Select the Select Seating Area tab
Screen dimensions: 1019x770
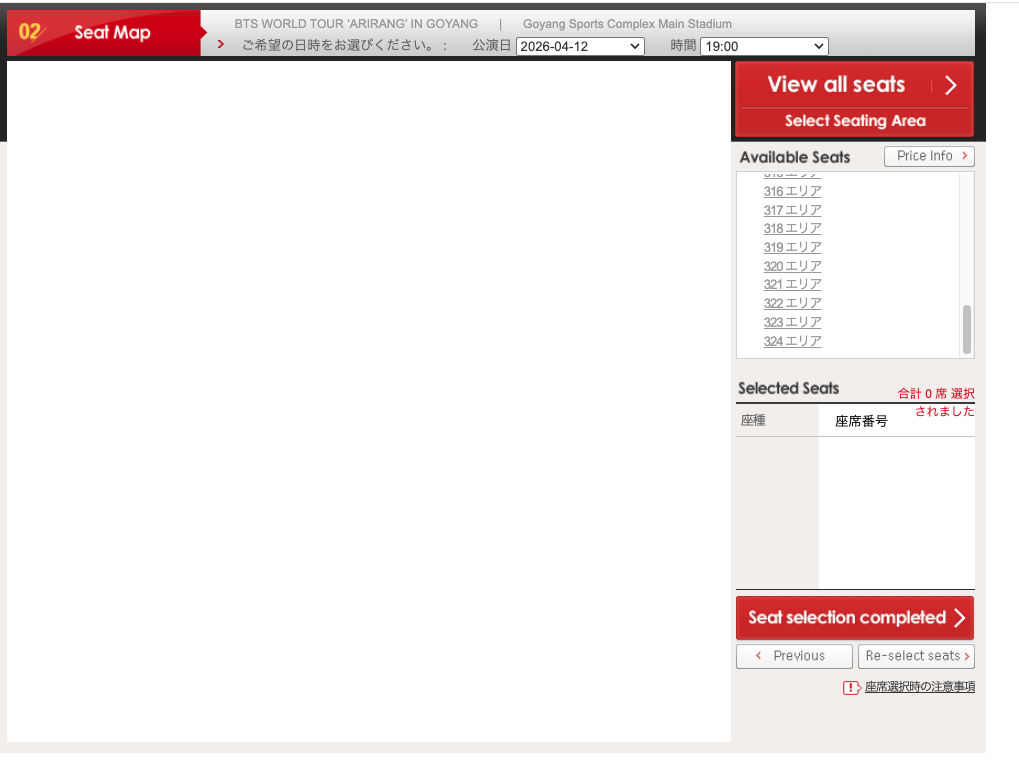pyautogui.click(x=854, y=121)
